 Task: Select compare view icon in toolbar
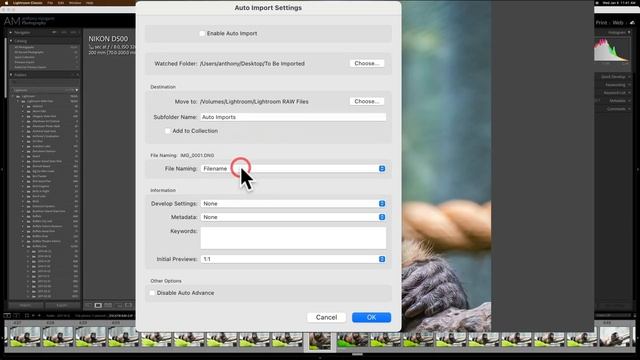[x=108, y=305]
